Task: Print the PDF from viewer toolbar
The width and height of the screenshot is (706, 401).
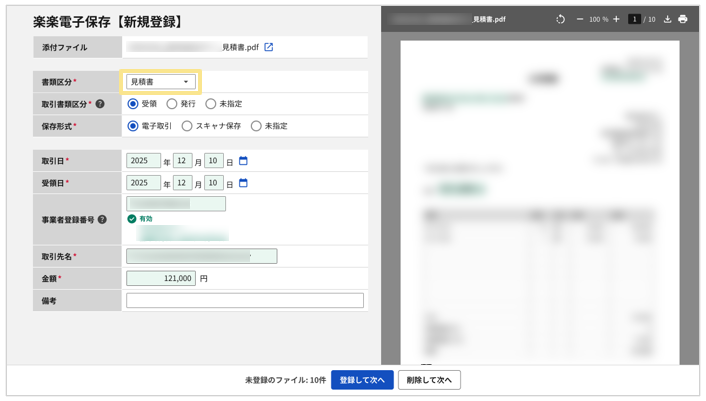Action: click(683, 19)
